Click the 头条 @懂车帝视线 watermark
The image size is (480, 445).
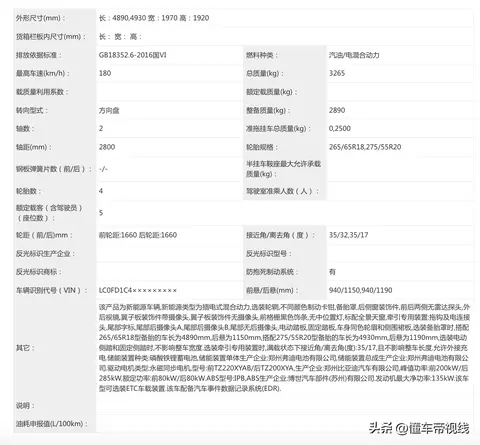[419, 428]
